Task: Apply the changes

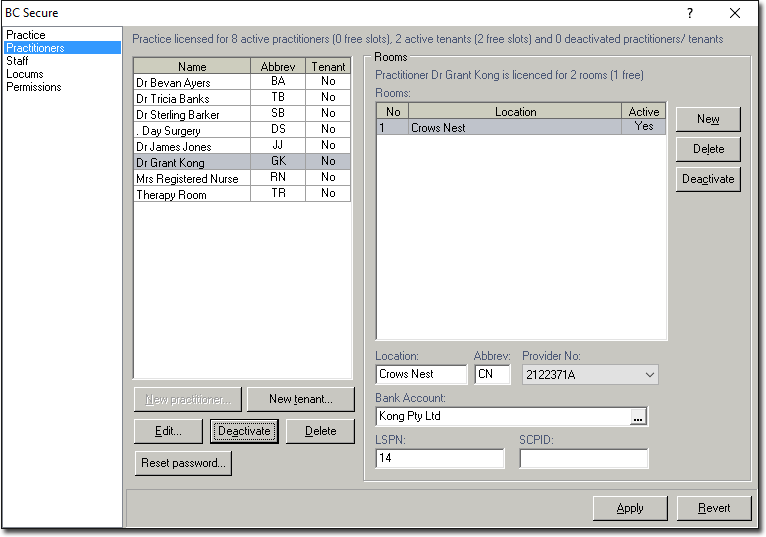Action: pyautogui.click(x=629, y=508)
